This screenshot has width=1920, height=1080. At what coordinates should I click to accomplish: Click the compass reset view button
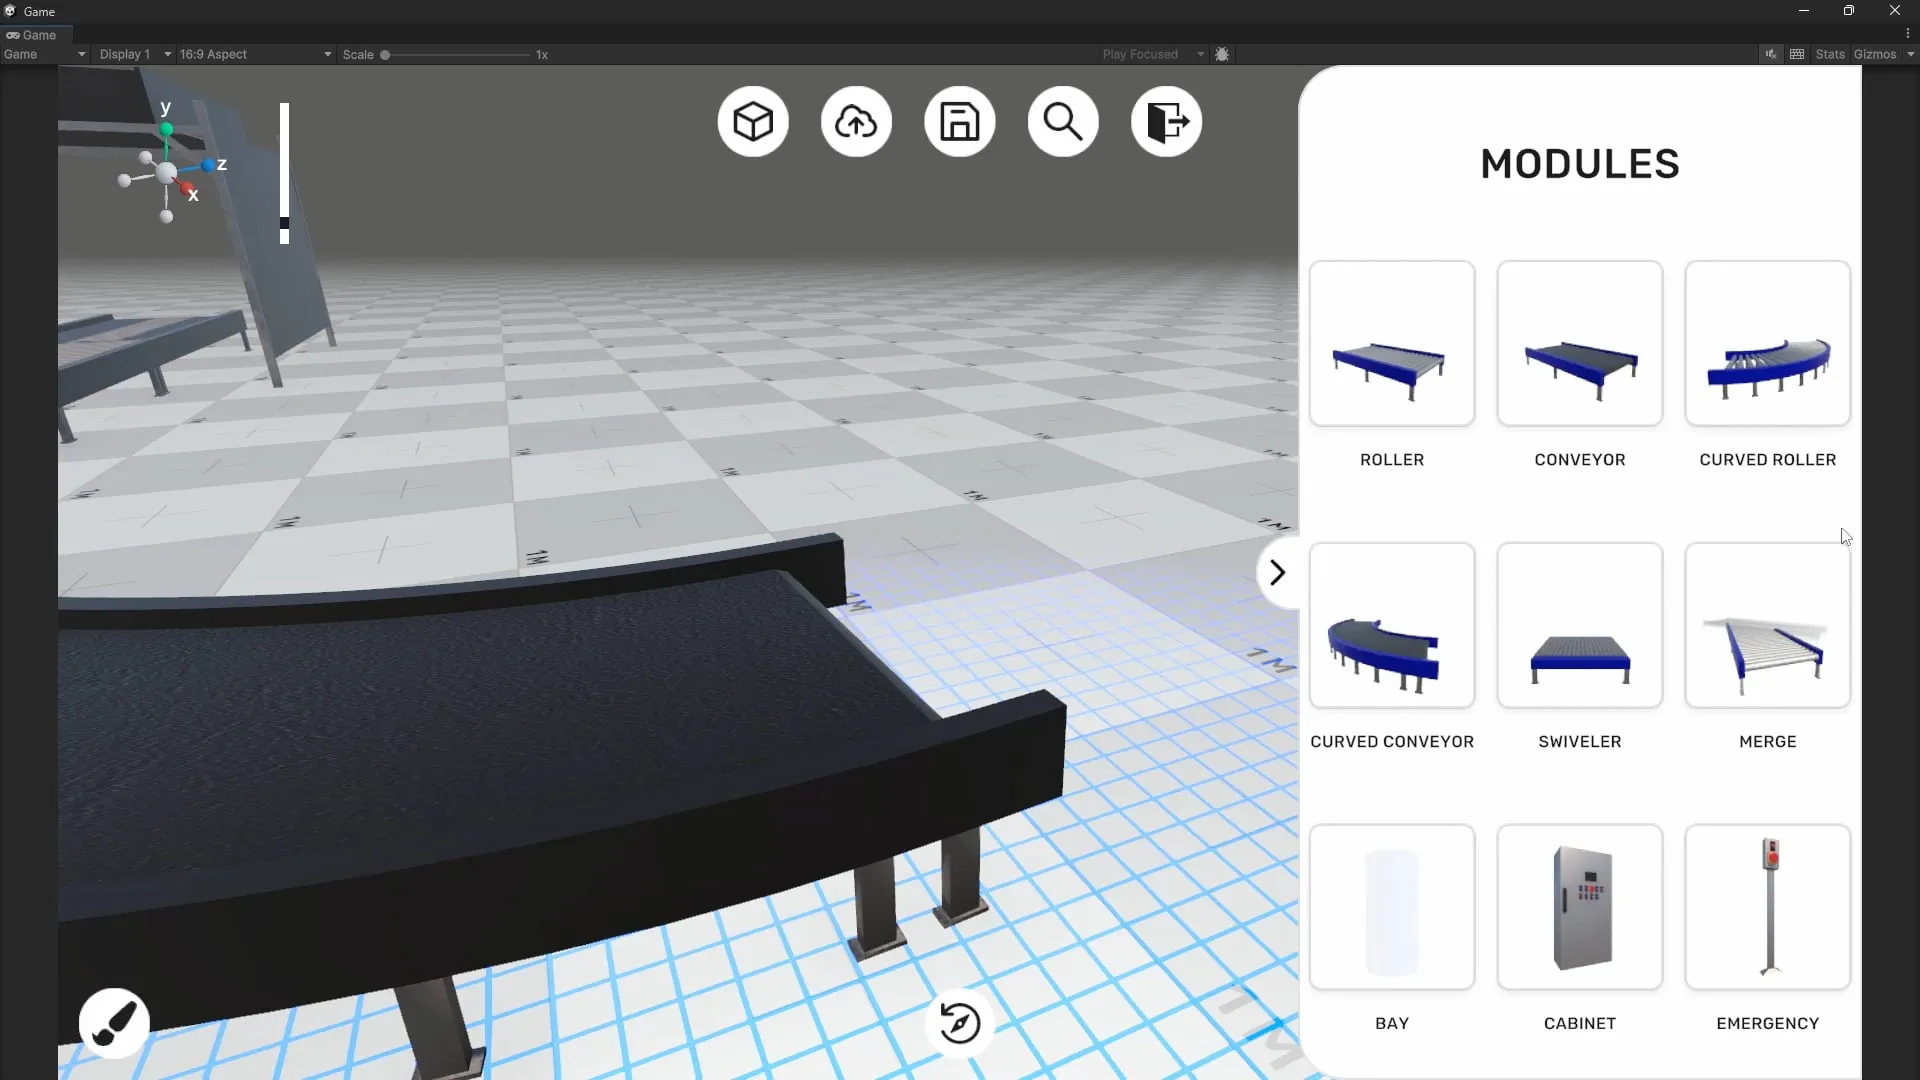click(959, 1023)
